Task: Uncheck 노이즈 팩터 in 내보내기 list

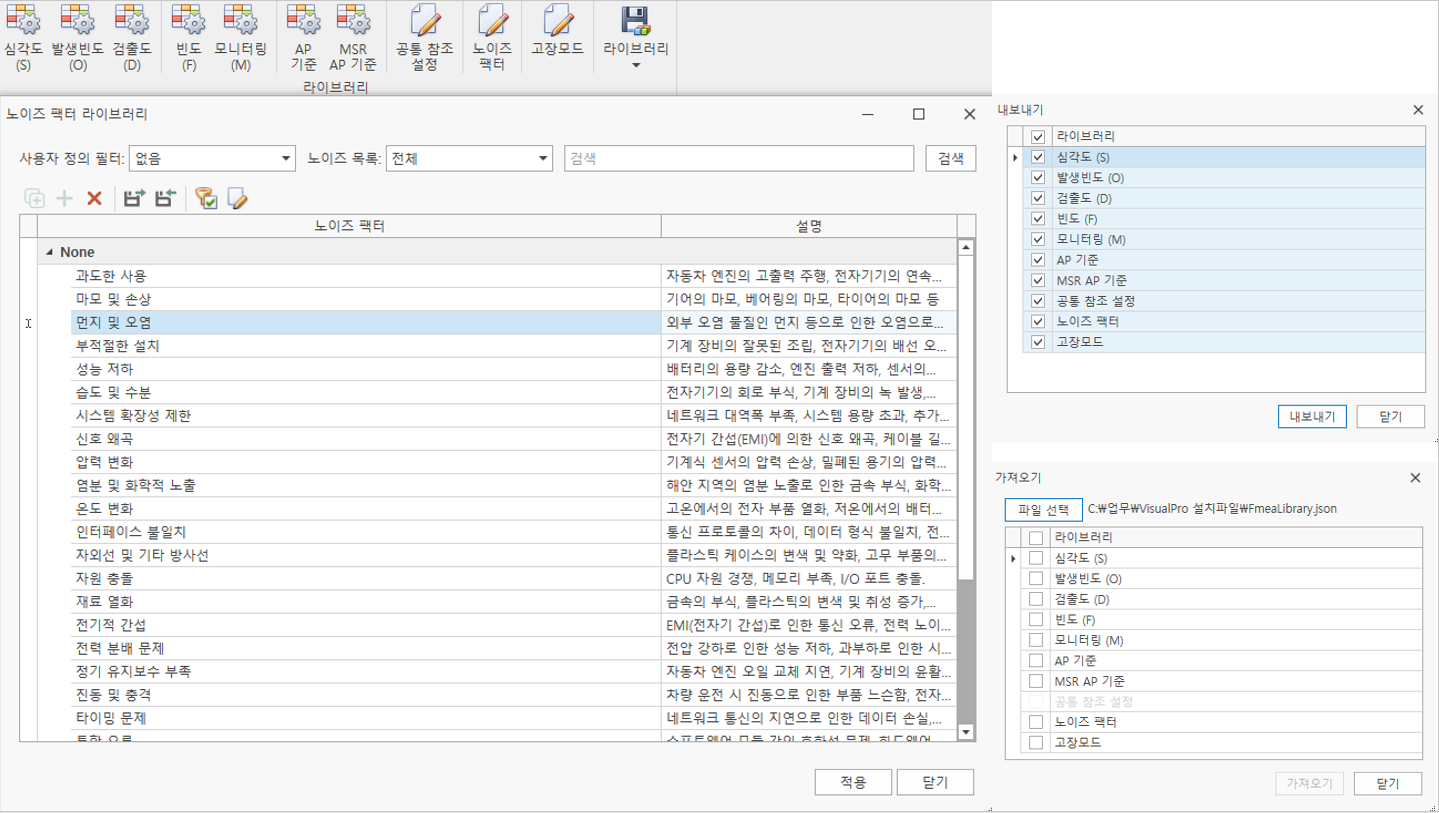Action: coord(1038,321)
